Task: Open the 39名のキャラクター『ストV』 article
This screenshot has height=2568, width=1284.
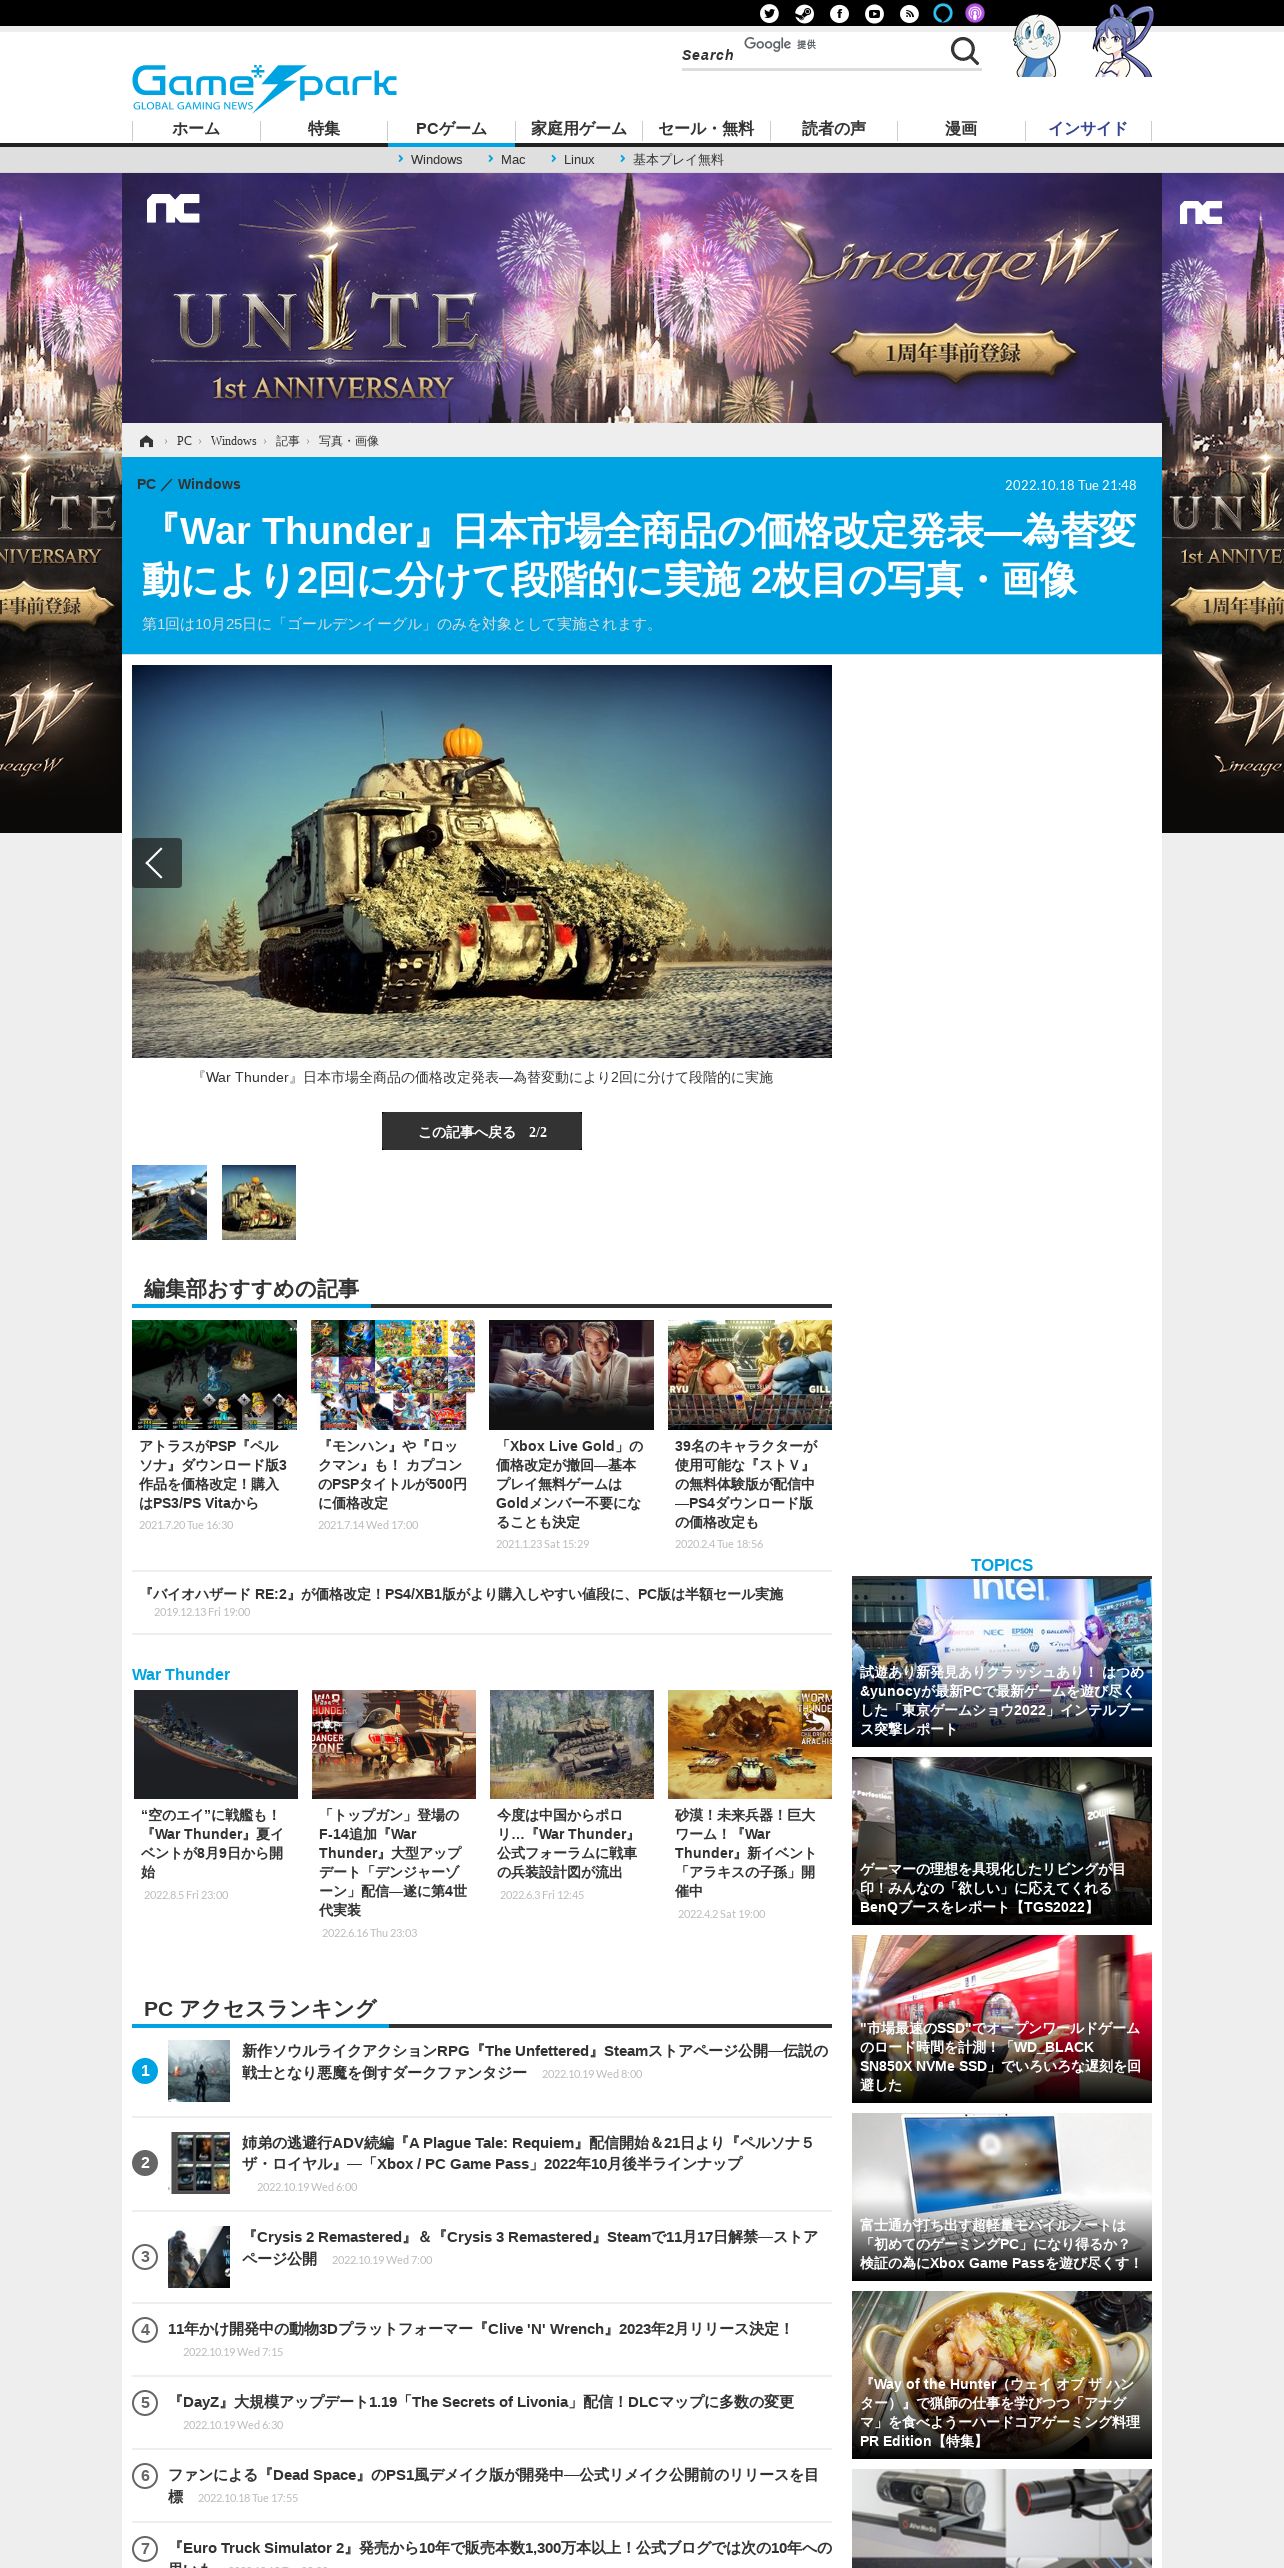Action: coord(750,1436)
